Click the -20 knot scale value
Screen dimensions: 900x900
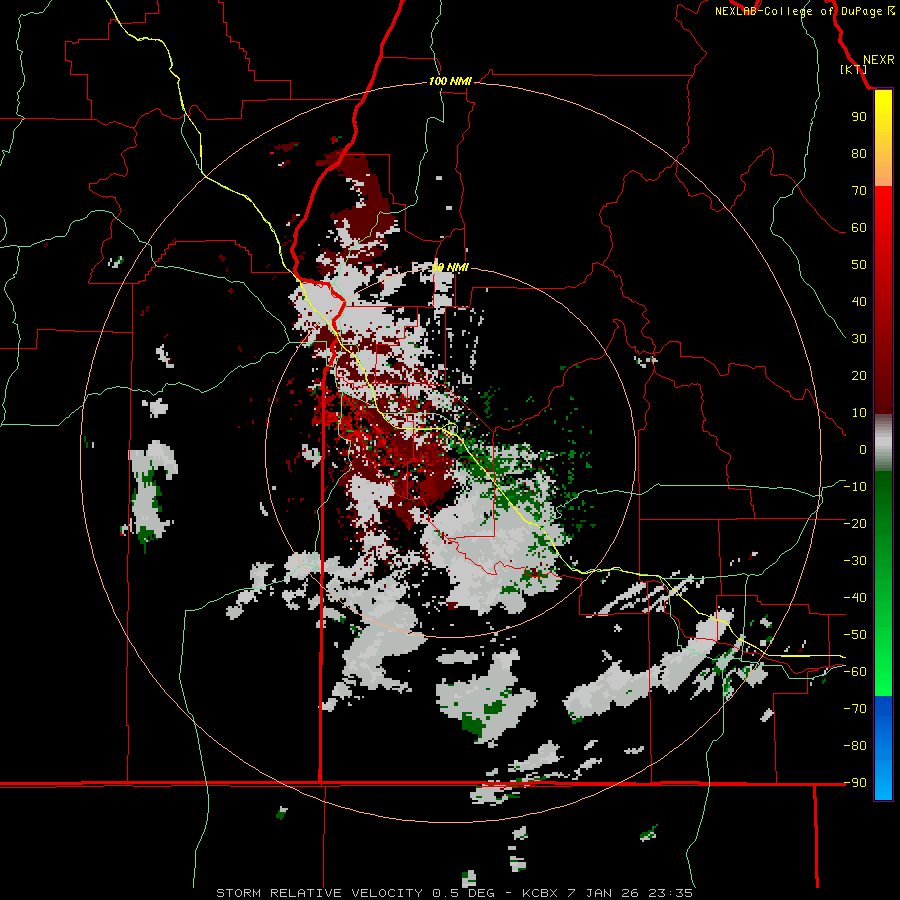point(855,523)
